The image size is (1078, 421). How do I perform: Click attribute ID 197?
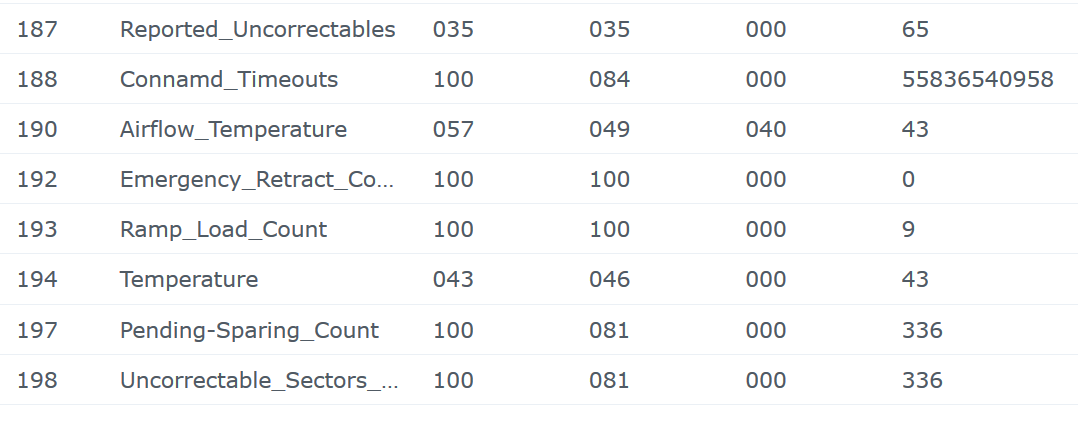coord(37,330)
